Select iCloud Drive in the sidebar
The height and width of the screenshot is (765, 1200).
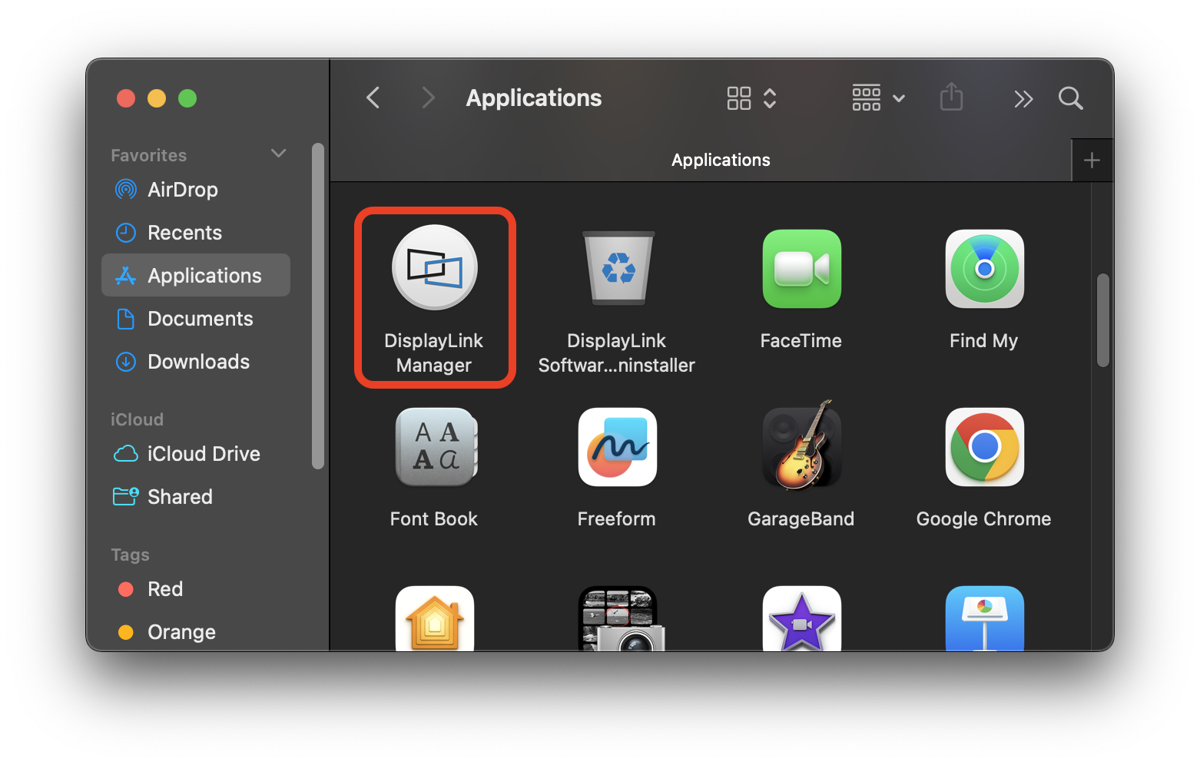203,454
